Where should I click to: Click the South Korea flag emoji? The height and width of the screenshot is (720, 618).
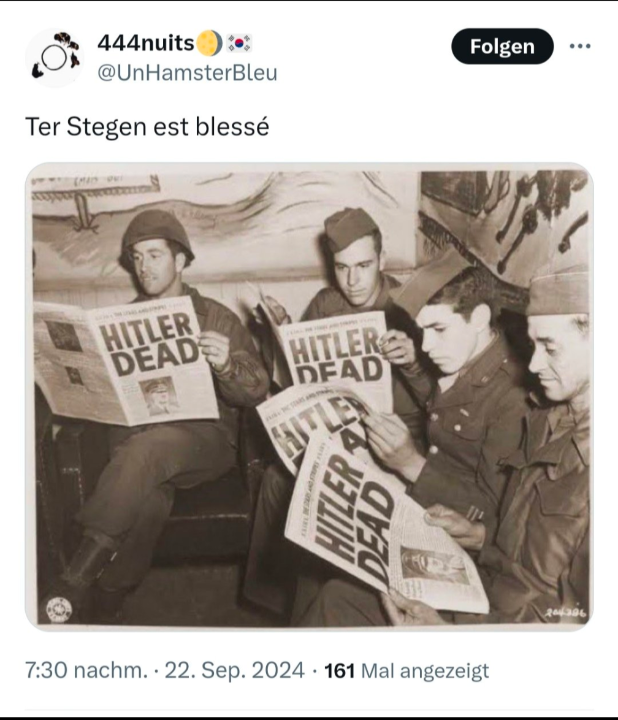(x=240, y=43)
